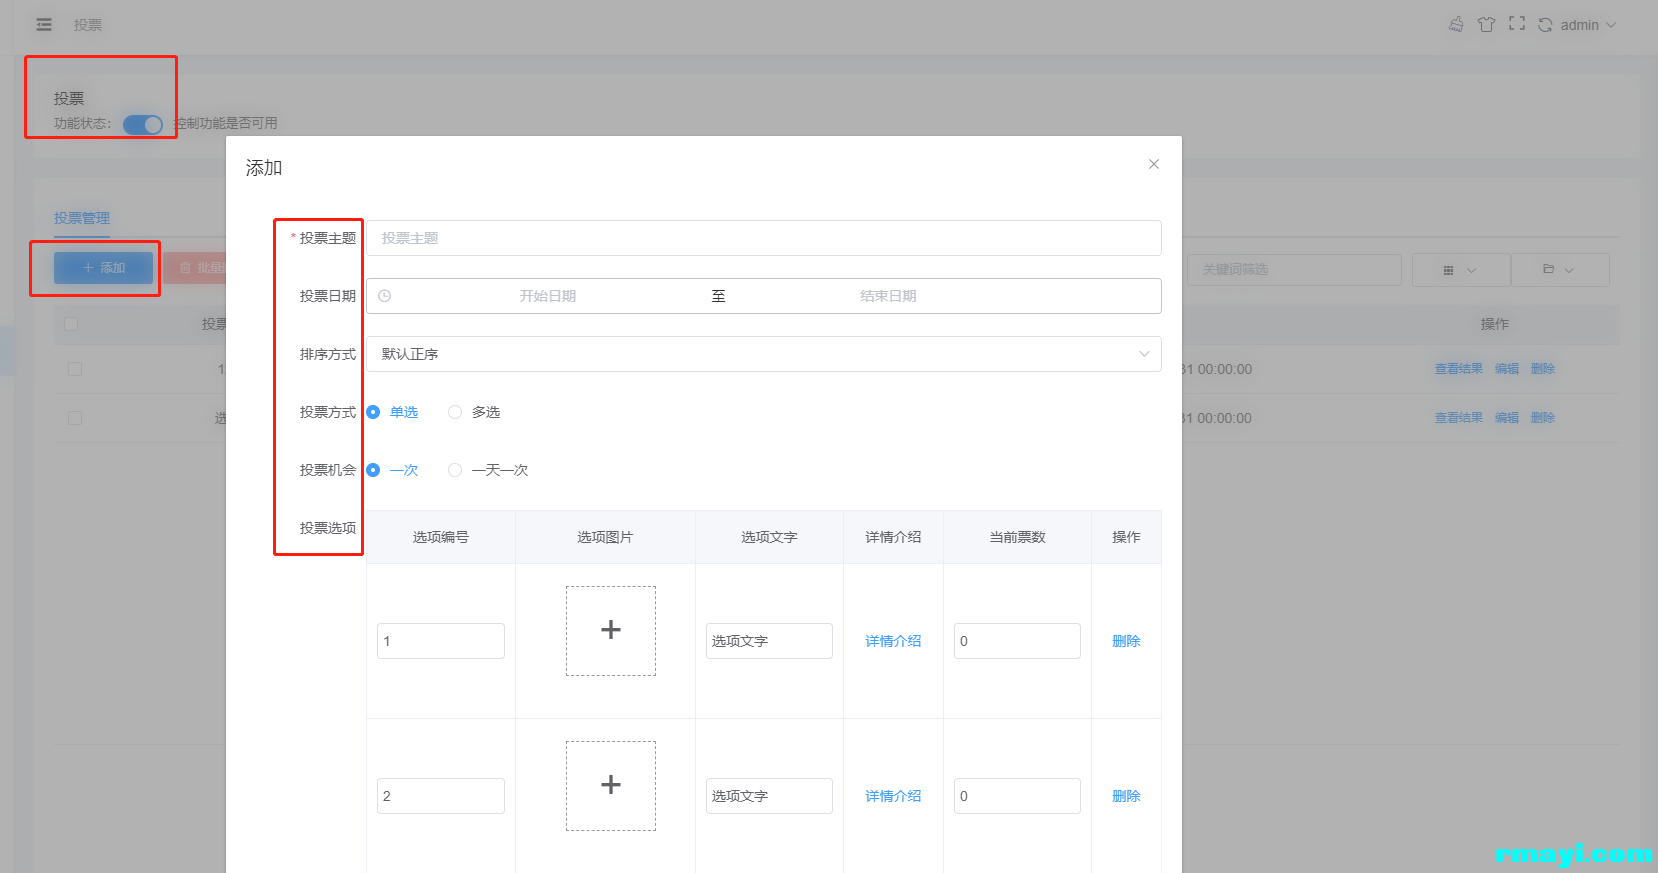The height and width of the screenshot is (873, 1658).
Task: Select the 一次 vote chance radio
Action: click(x=392, y=470)
